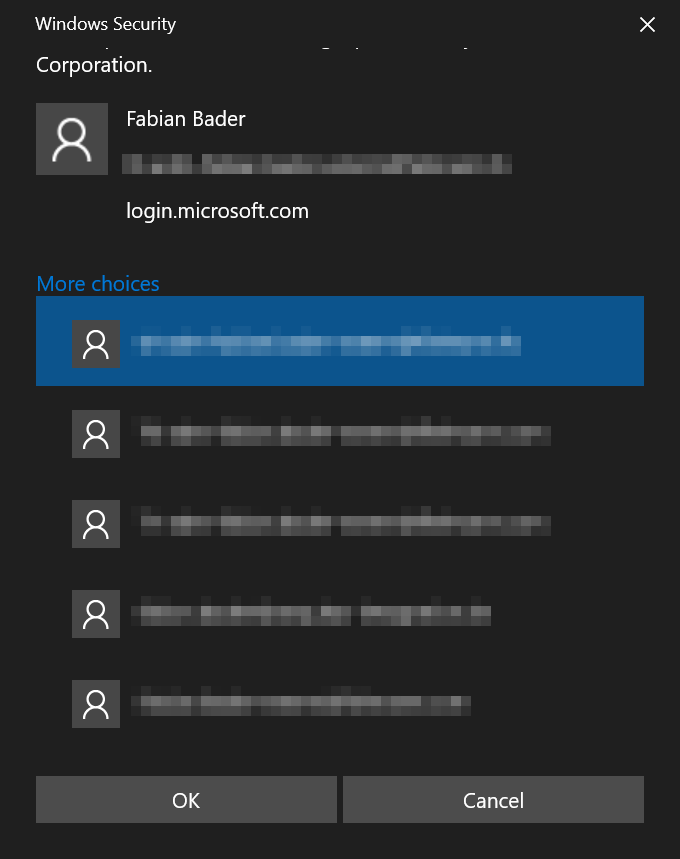
Task: Click the avatar icon of the fourth listed credential
Action: click(95, 613)
